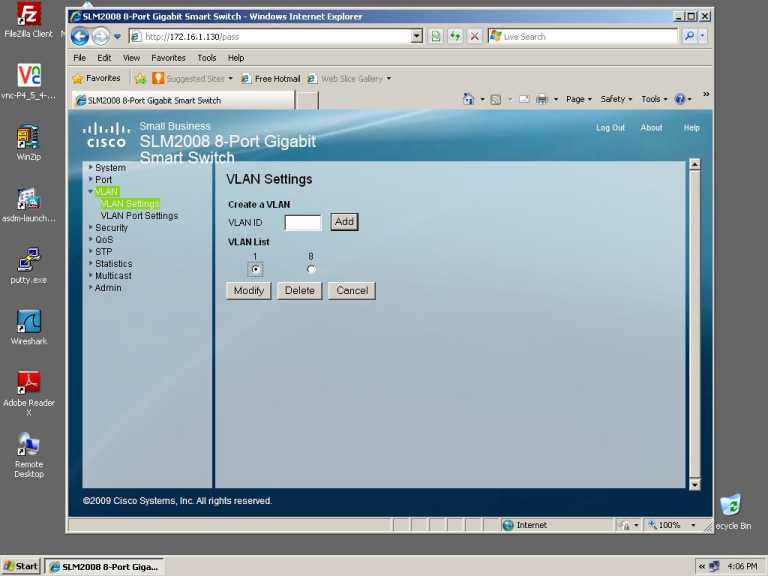This screenshot has height=576, width=768.
Task: Open the STP tree item
Action: [x=103, y=252]
